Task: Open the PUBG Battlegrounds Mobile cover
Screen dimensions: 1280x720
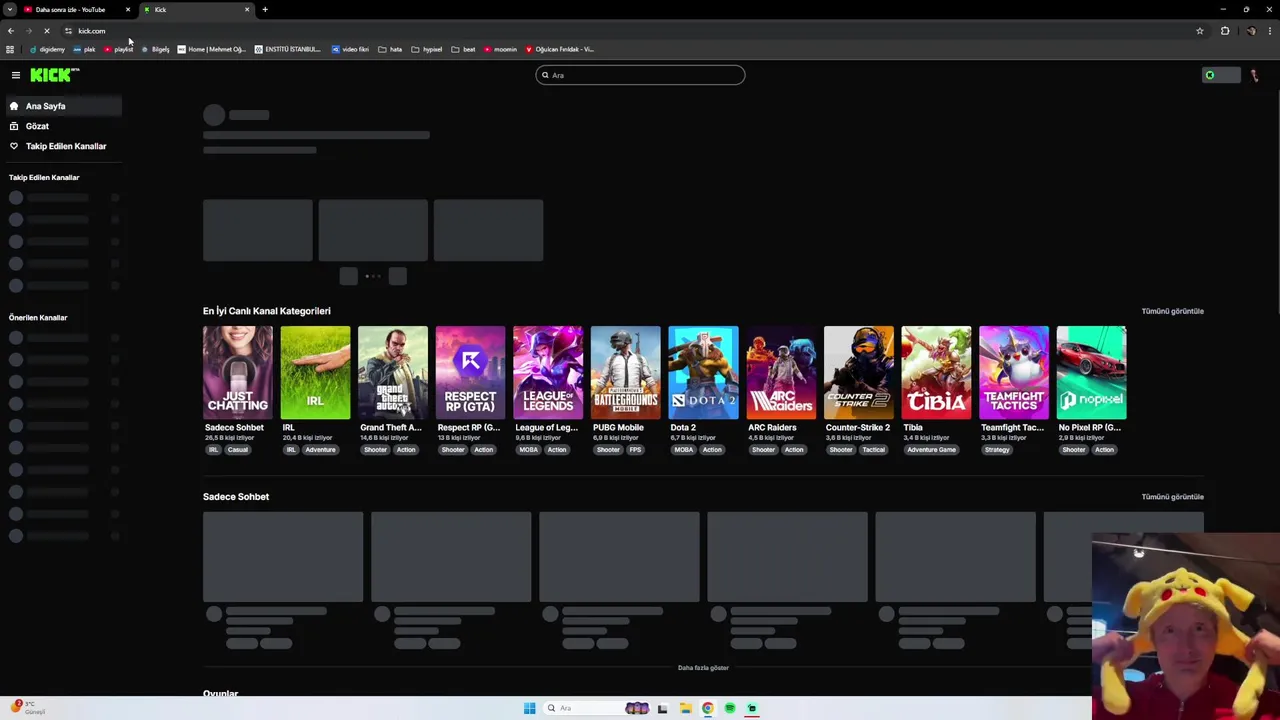Action: 625,372
